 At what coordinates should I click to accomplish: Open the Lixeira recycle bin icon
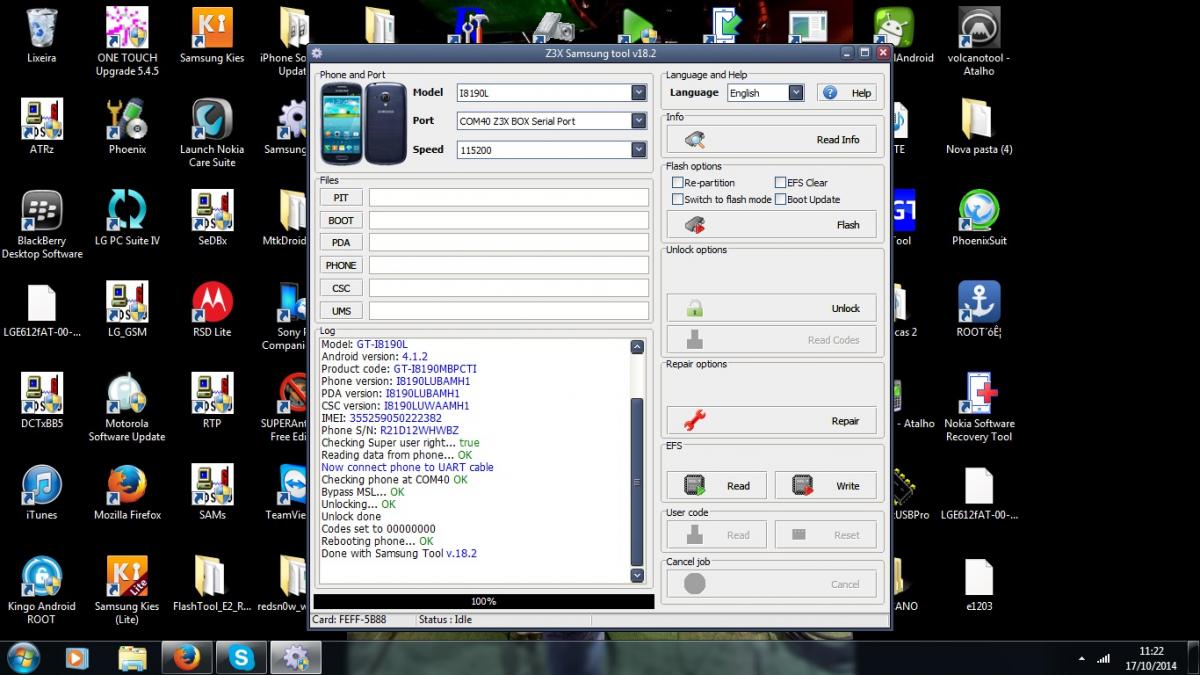tap(42, 36)
